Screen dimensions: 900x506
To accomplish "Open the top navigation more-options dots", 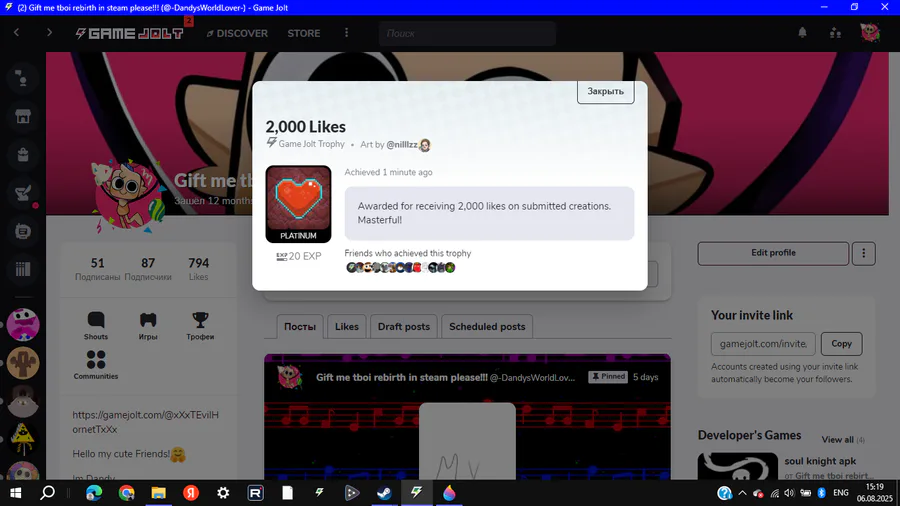I will [x=346, y=33].
